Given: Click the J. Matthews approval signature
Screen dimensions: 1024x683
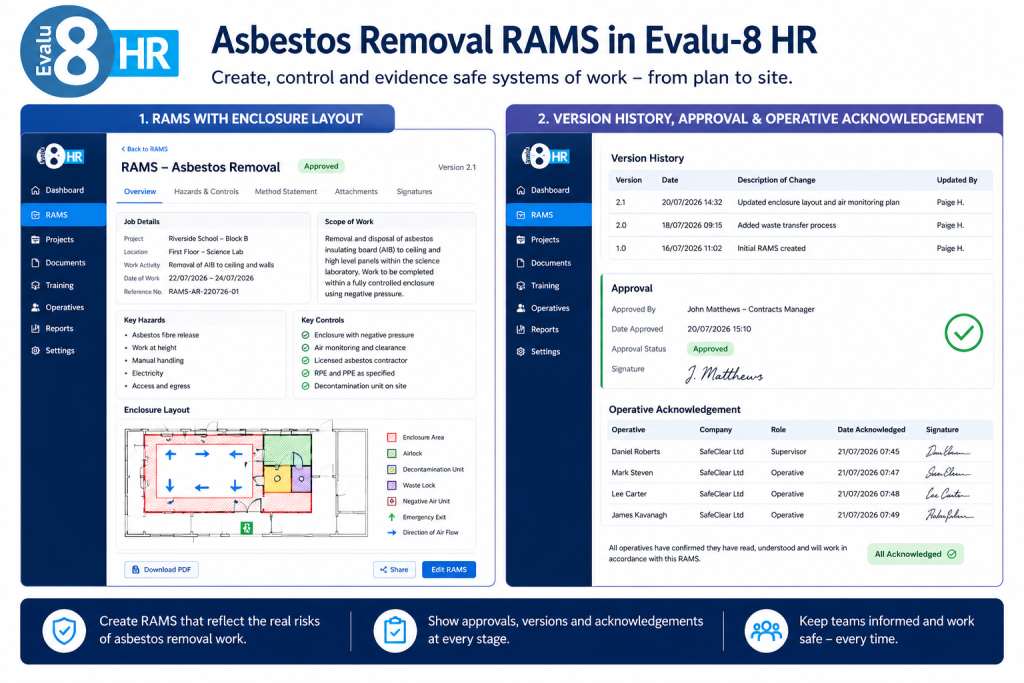Looking at the screenshot, I should click(724, 373).
